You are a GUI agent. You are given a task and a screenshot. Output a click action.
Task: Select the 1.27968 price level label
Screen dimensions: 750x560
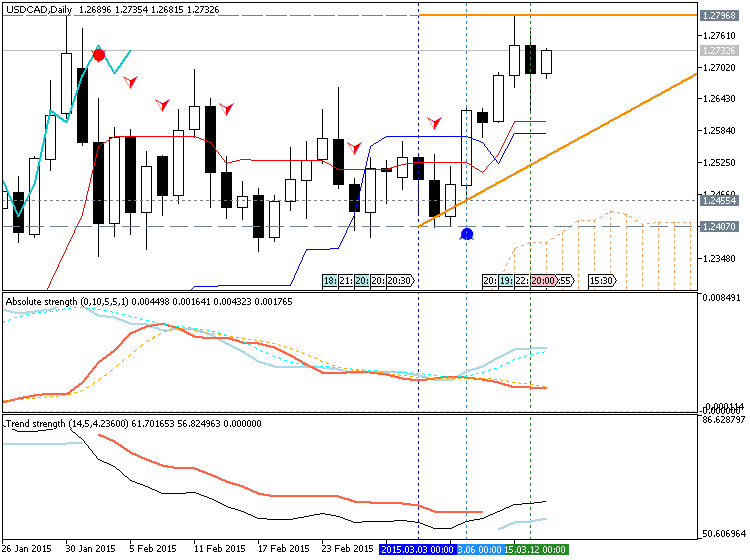(719, 16)
